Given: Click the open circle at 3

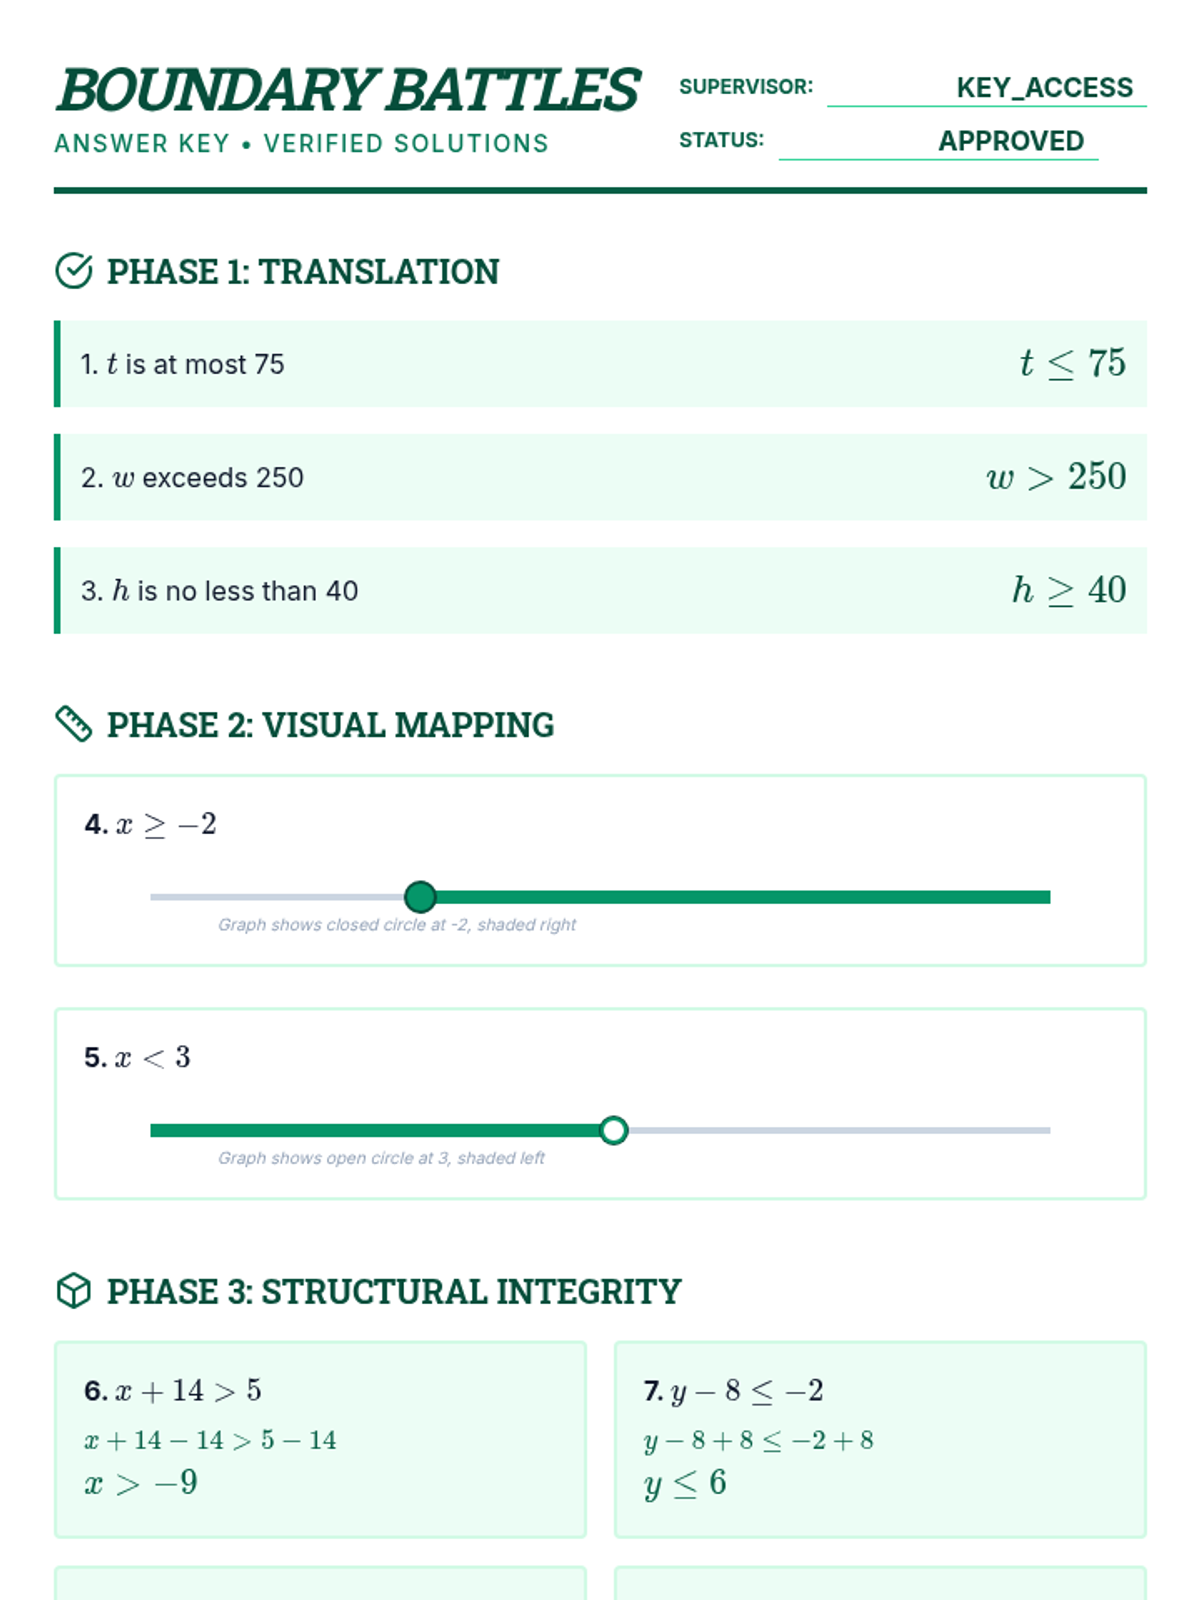Looking at the screenshot, I should tap(614, 1130).
